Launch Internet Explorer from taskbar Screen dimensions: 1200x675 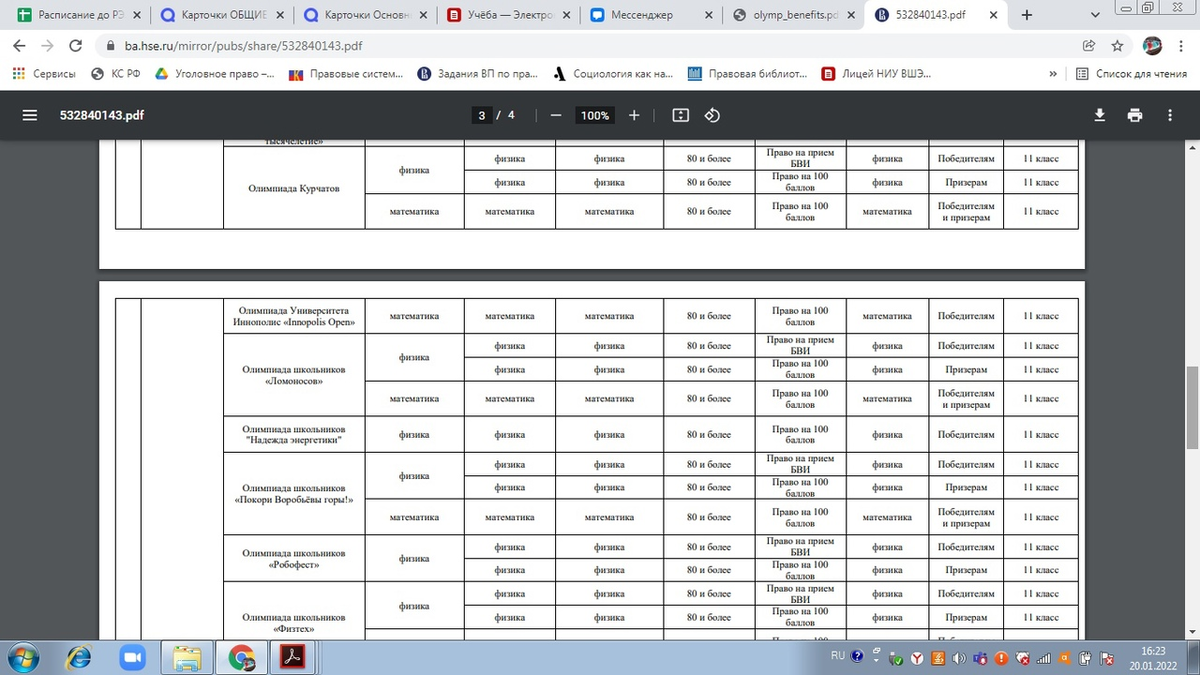pos(78,658)
